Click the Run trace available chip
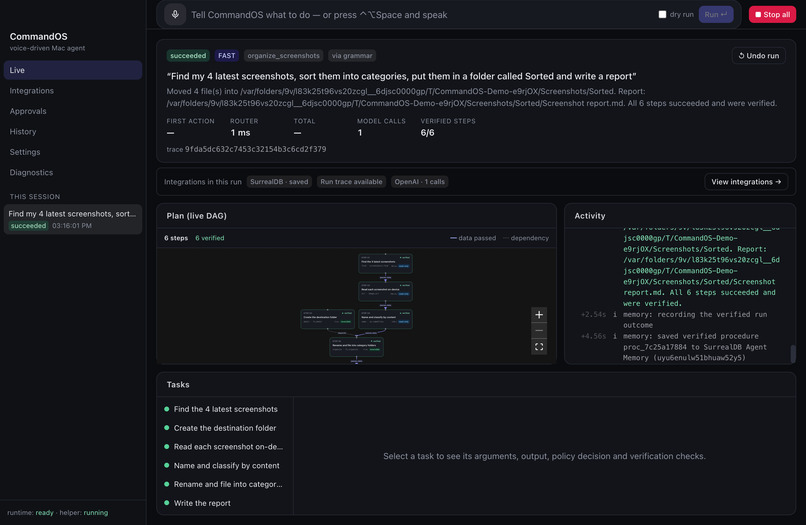This screenshot has height=525, width=806. 351,182
